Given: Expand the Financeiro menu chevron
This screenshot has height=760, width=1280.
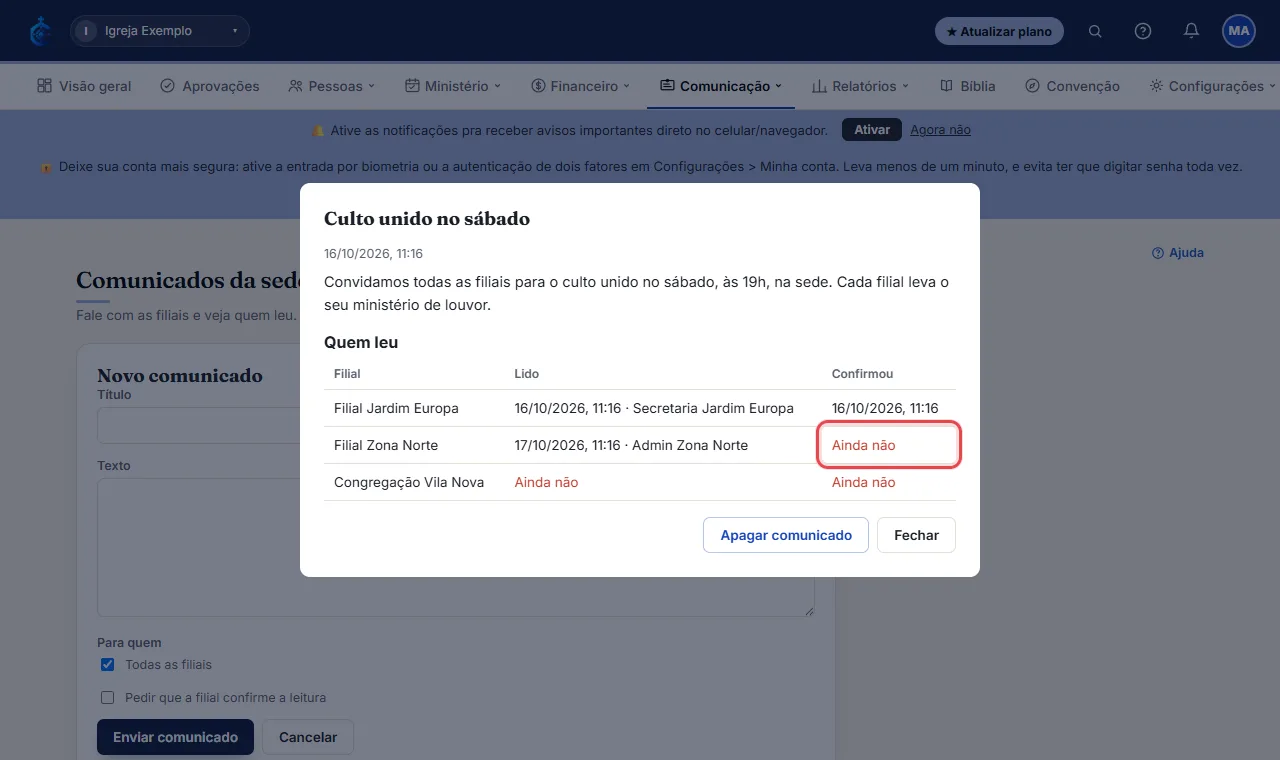Looking at the screenshot, I should pos(627,86).
